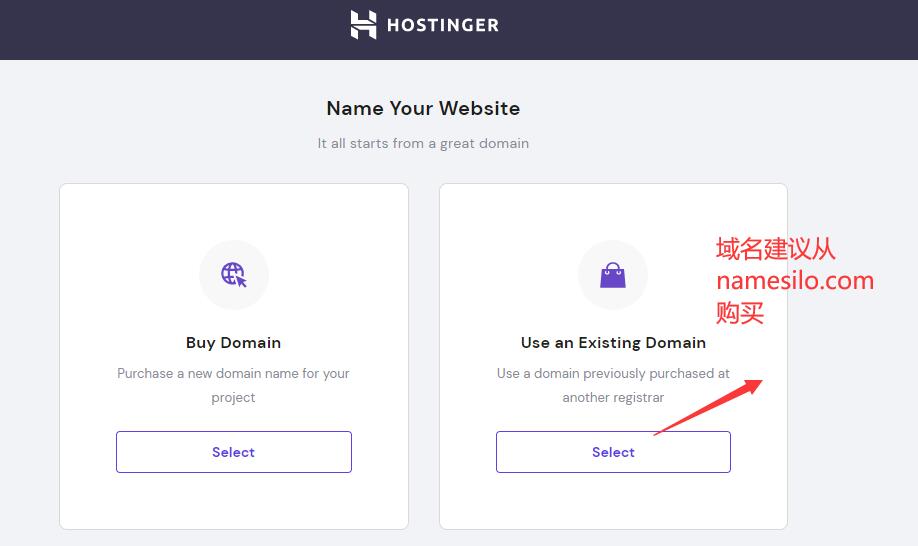Click the gray circle behind the globe icon
Image resolution: width=918 pixels, height=546 pixels.
point(234,274)
